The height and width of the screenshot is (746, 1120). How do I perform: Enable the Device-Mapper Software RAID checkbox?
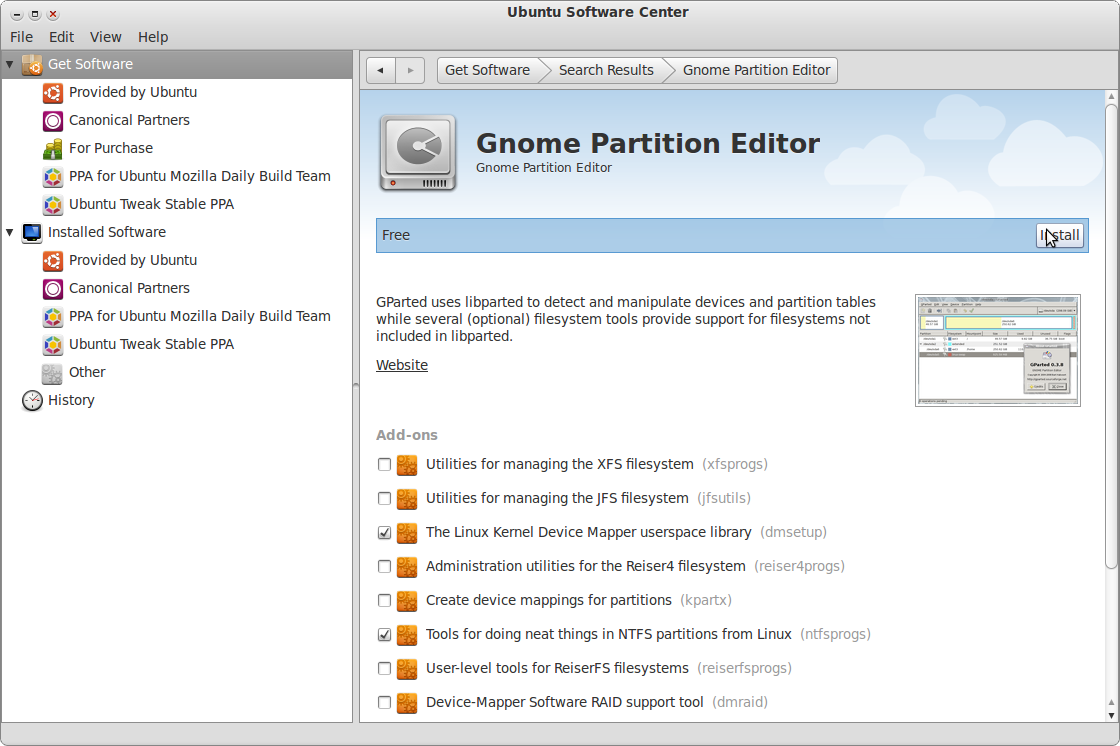pos(384,703)
